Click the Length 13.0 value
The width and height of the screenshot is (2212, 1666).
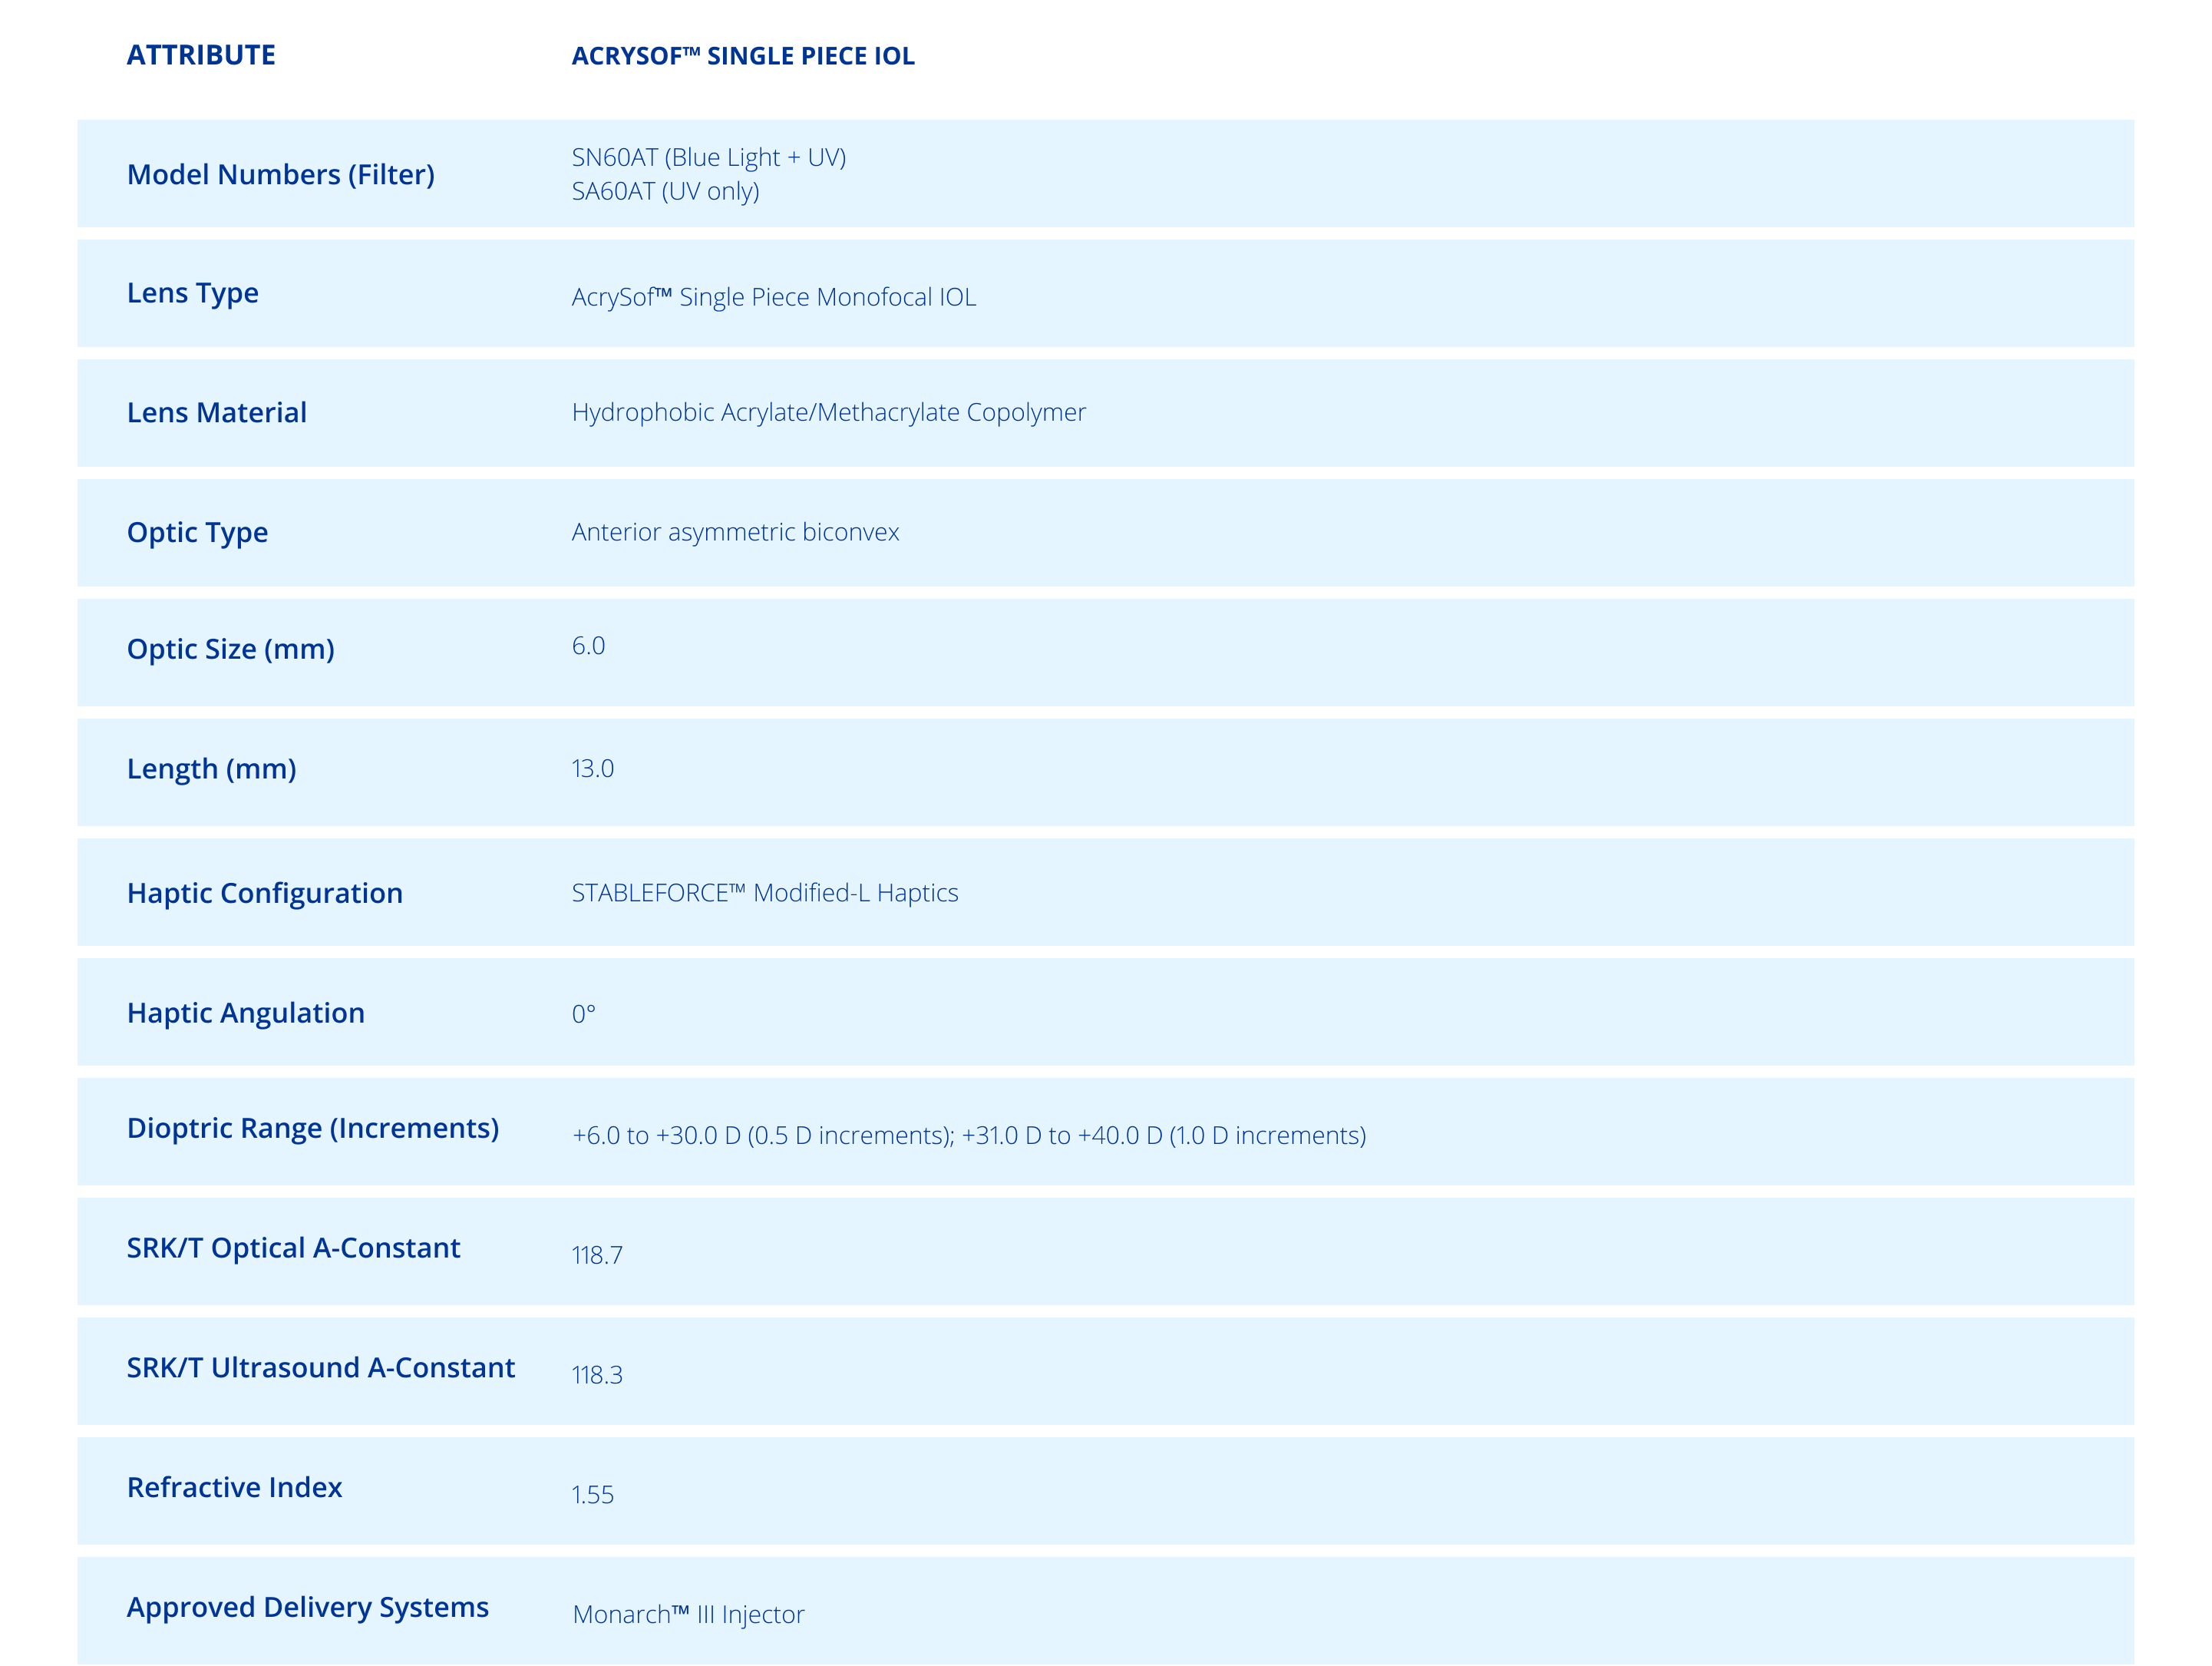(x=592, y=768)
